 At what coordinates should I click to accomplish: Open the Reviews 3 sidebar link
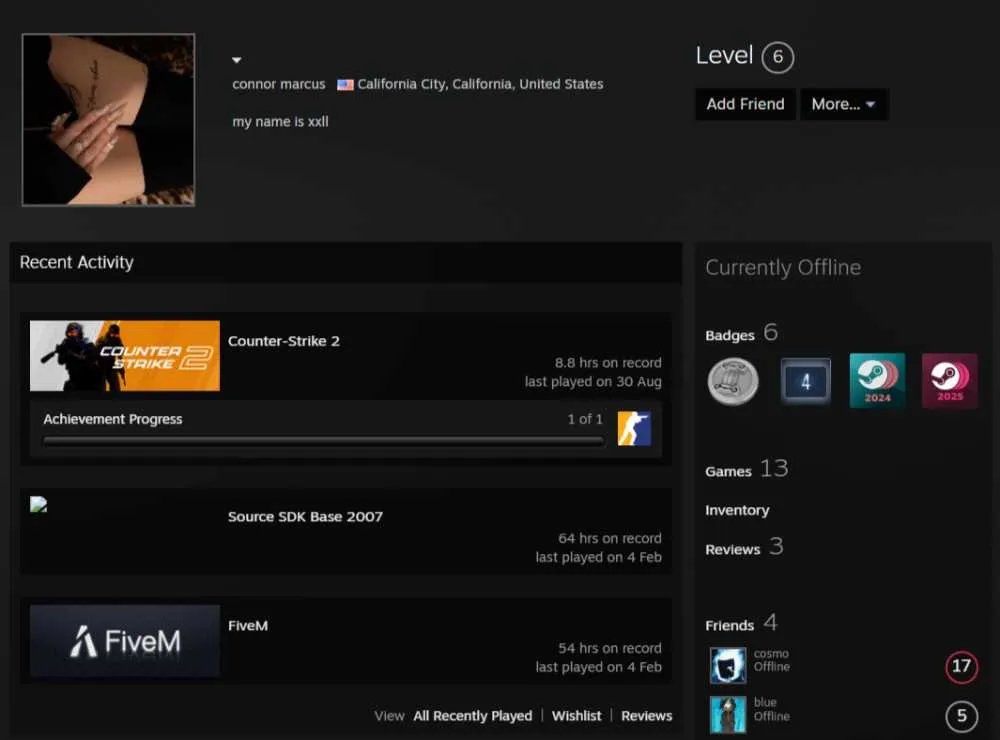click(x=744, y=547)
